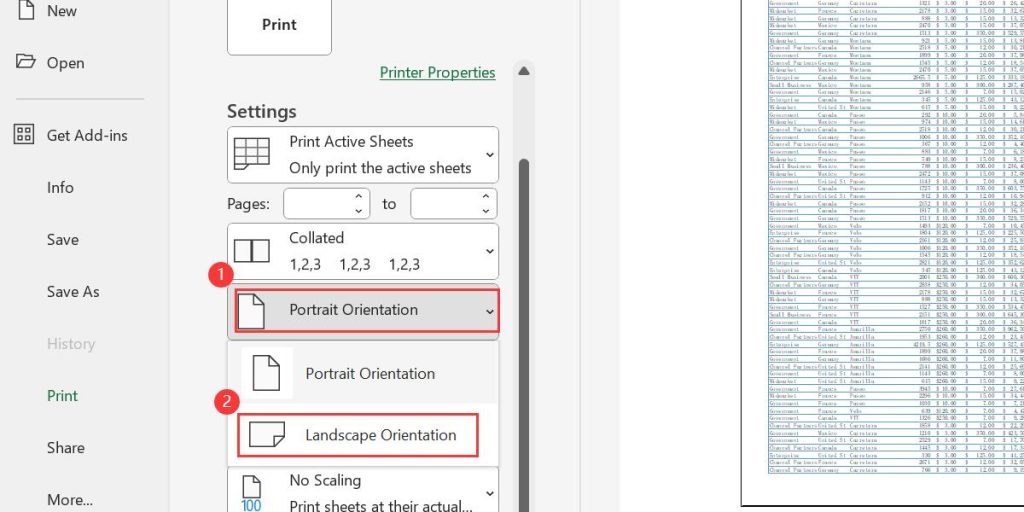Screen dimensions: 1024x512
Task: Click the Print Active Sheets table icon
Action: coord(252,154)
